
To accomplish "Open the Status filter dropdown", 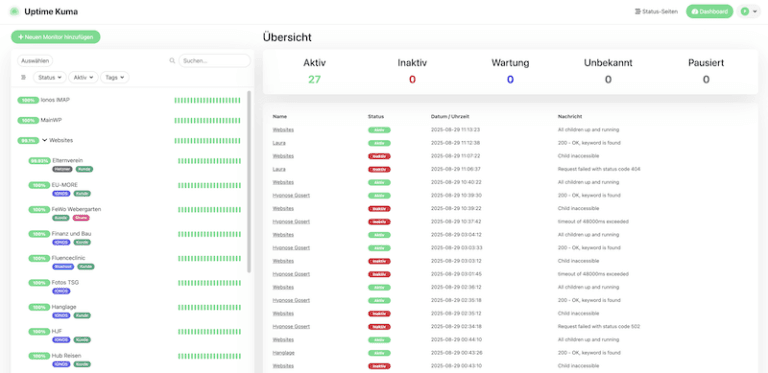I will pyautogui.click(x=49, y=77).
